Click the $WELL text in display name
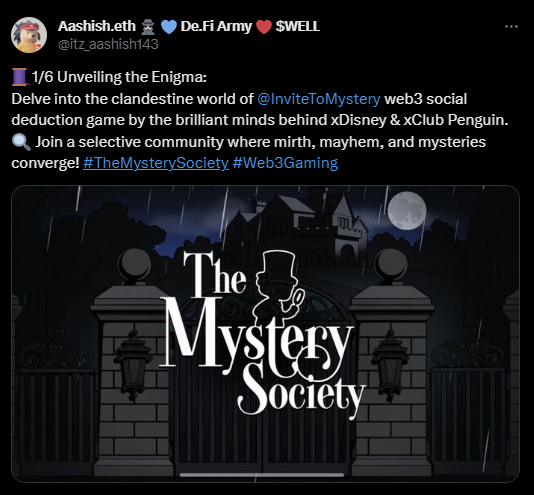534x495 pixels. 297,26
